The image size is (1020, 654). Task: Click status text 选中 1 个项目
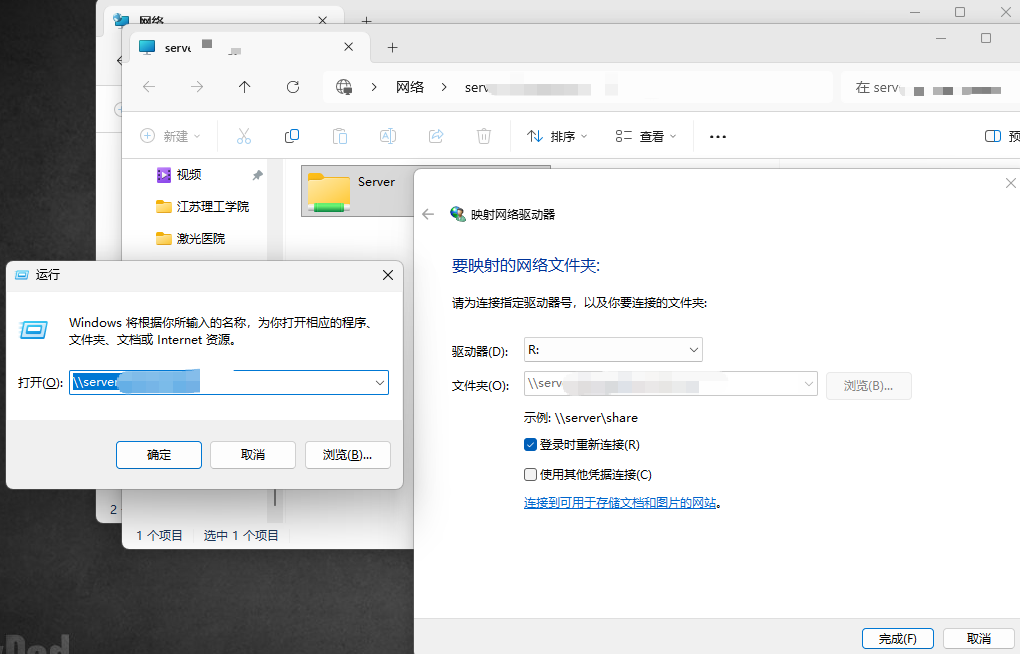tap(241, 536)
